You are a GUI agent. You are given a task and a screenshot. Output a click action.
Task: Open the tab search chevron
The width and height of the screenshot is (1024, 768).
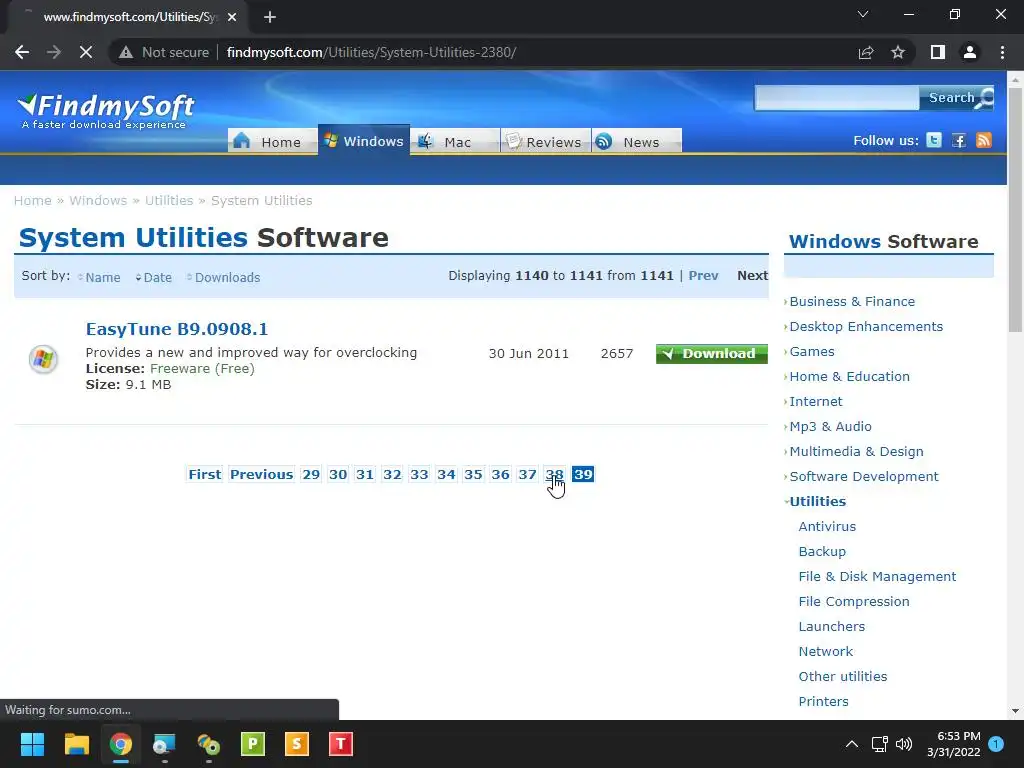[x=863, y=14]
